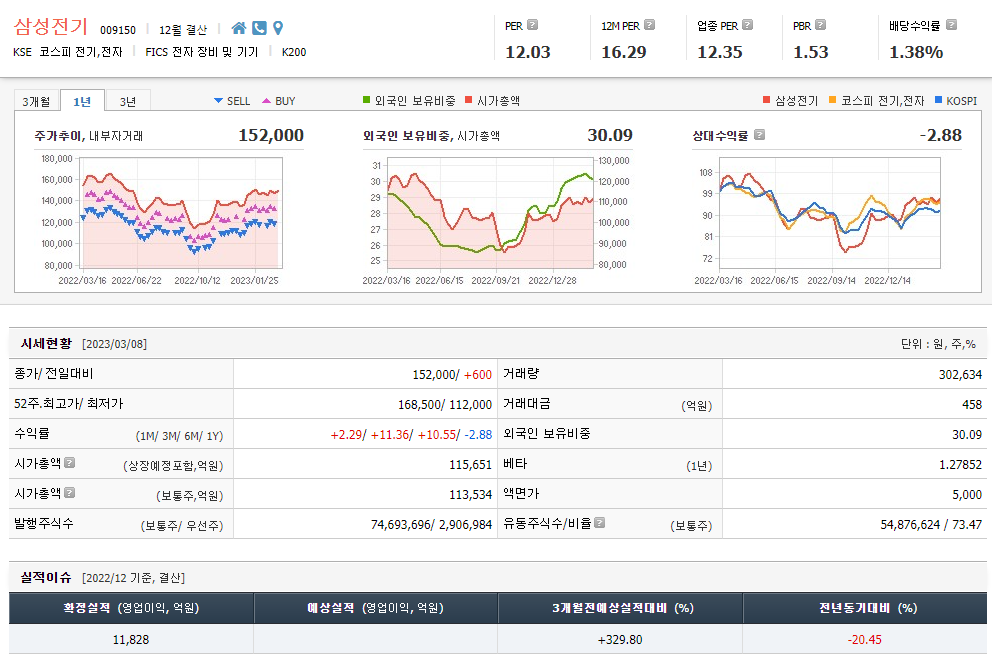The height and width of the screenshot is (662, 992).
Task: Click the -20.45 year-over-year cell
Action: (x=865, y=639)
